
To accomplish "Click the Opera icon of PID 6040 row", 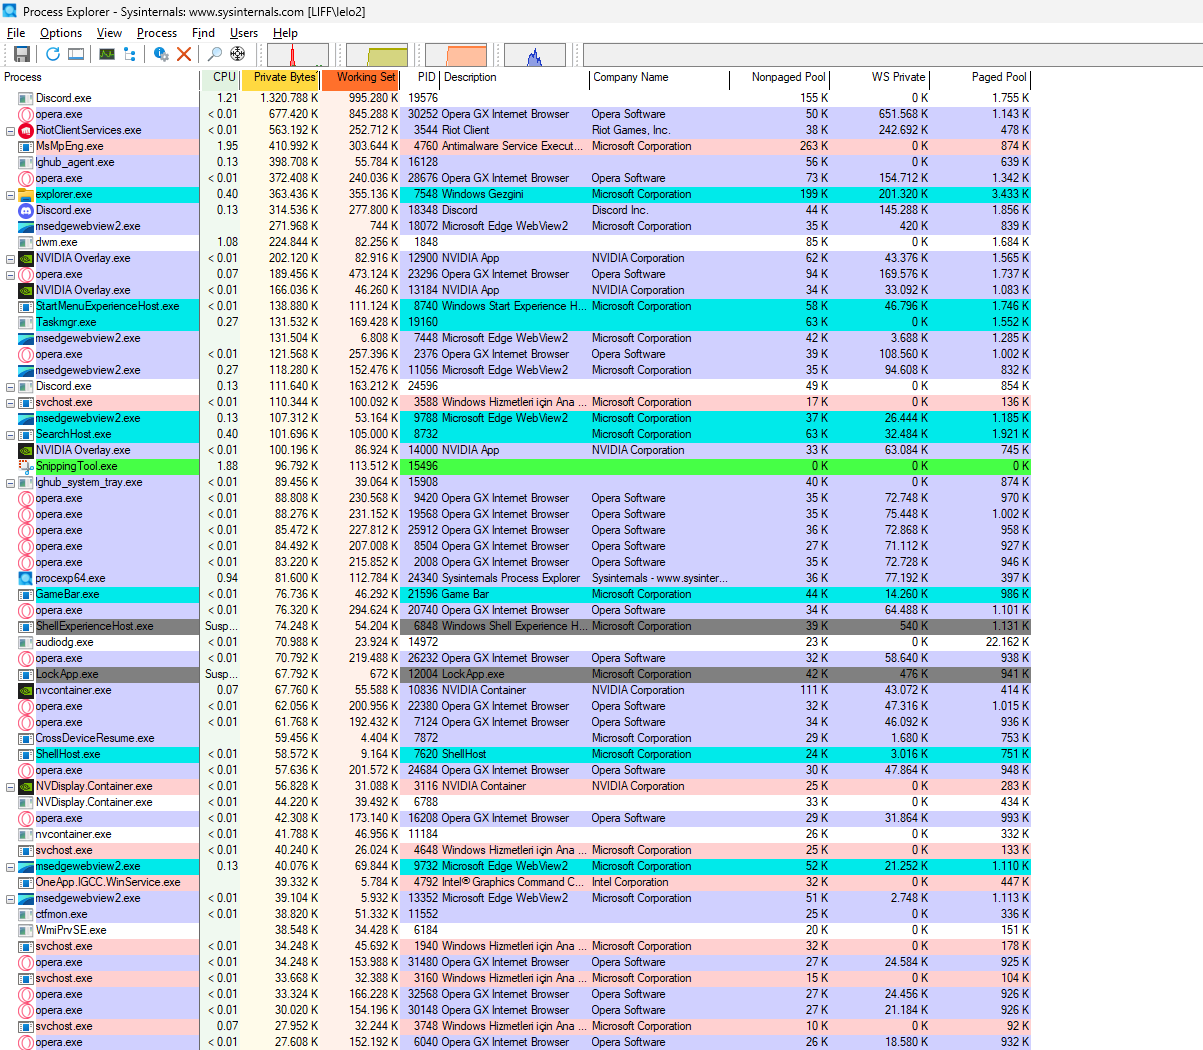I will click(26, 1042).
